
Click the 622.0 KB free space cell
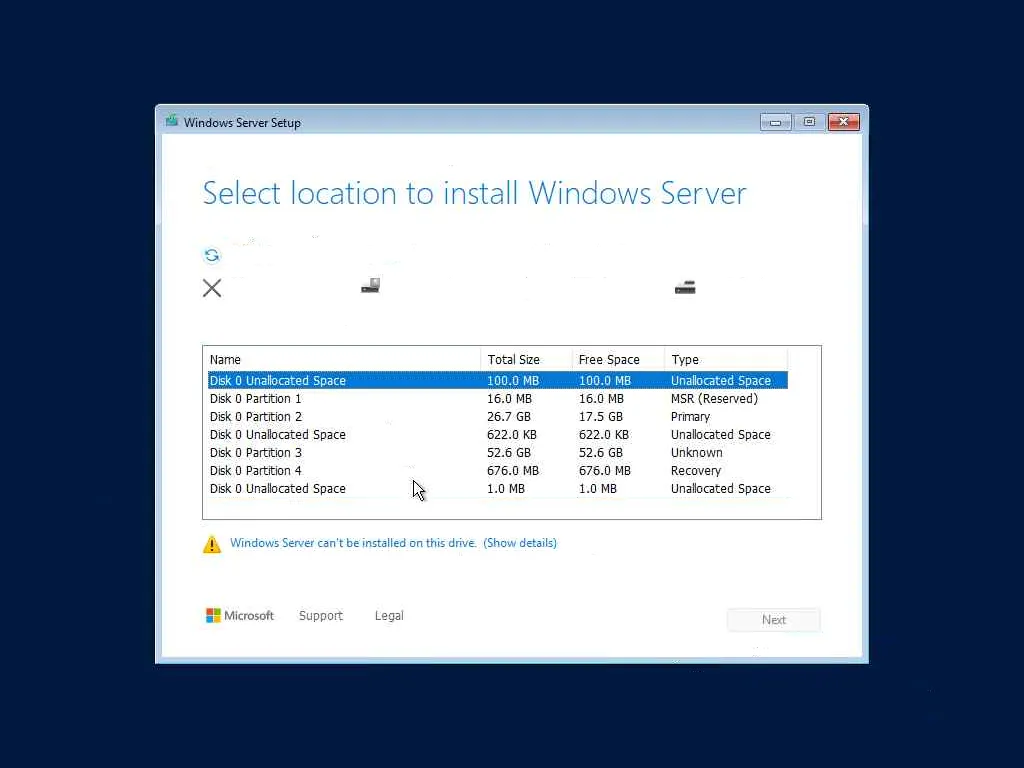(603, 435)
